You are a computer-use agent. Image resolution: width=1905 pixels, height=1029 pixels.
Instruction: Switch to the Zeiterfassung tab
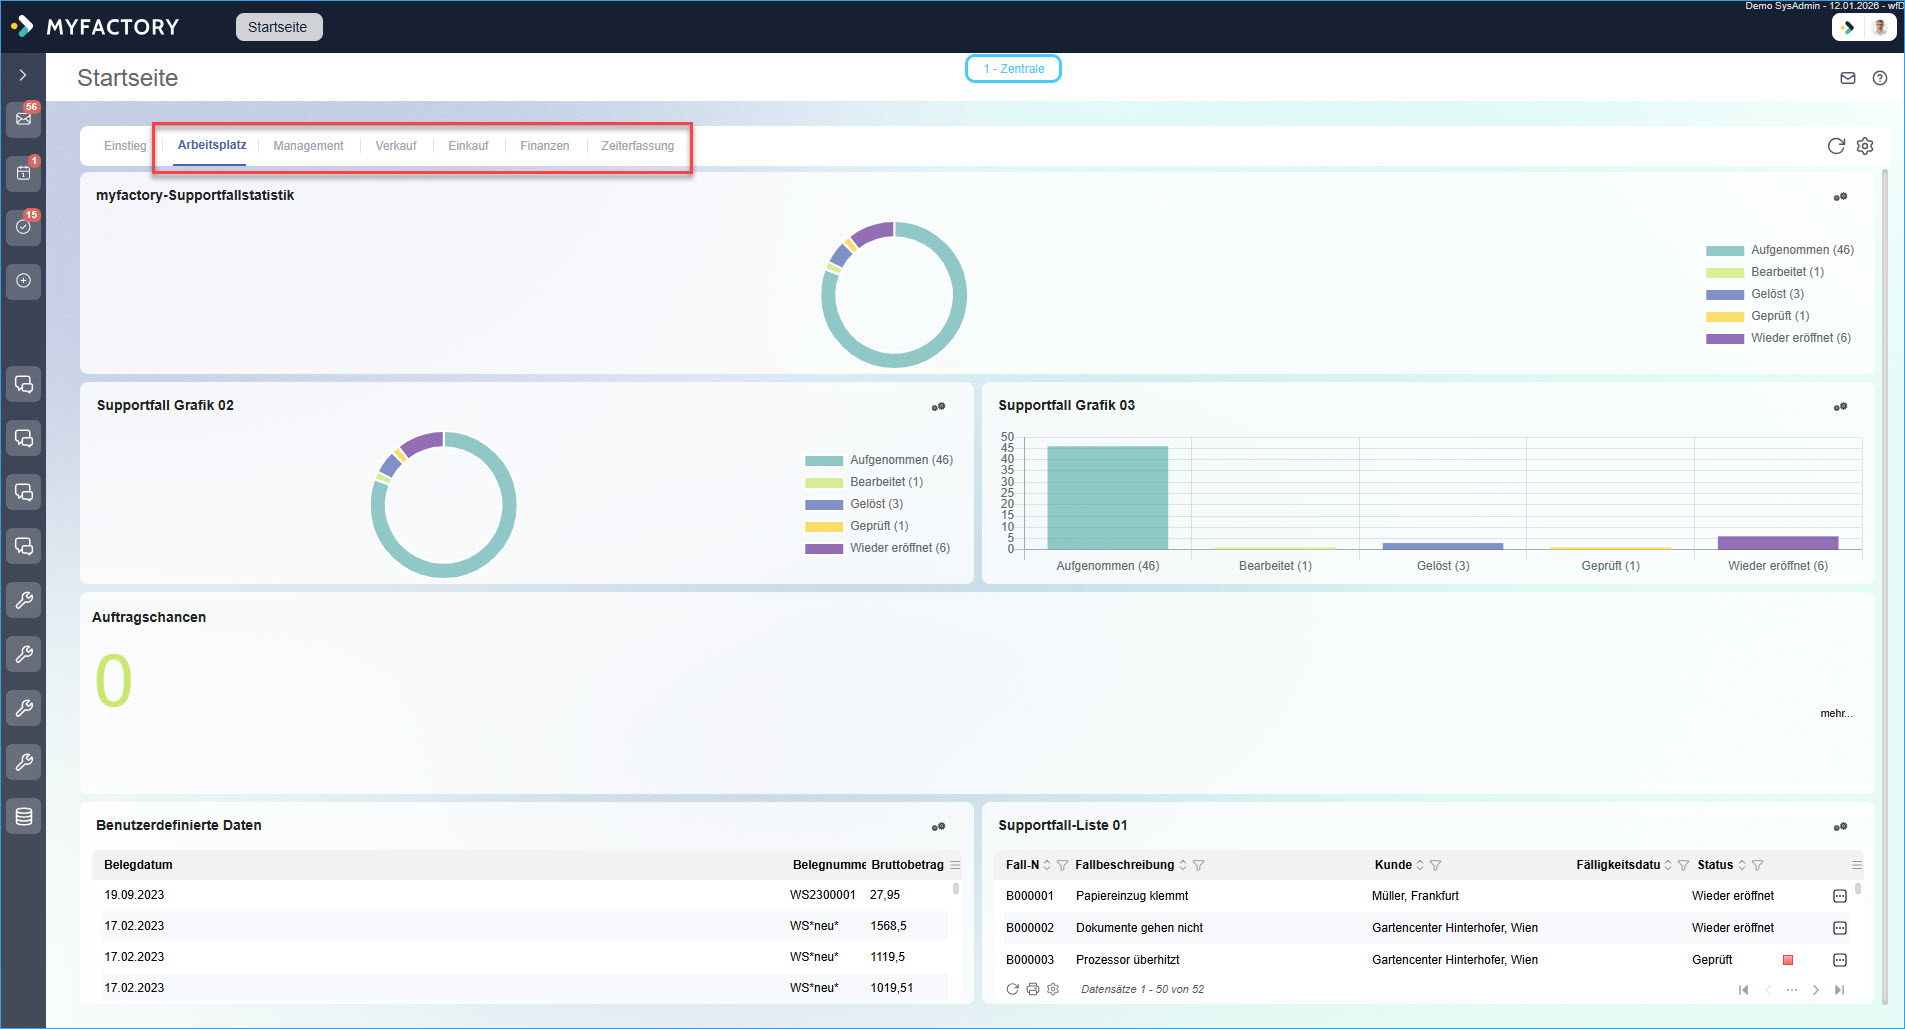(637, 146)
